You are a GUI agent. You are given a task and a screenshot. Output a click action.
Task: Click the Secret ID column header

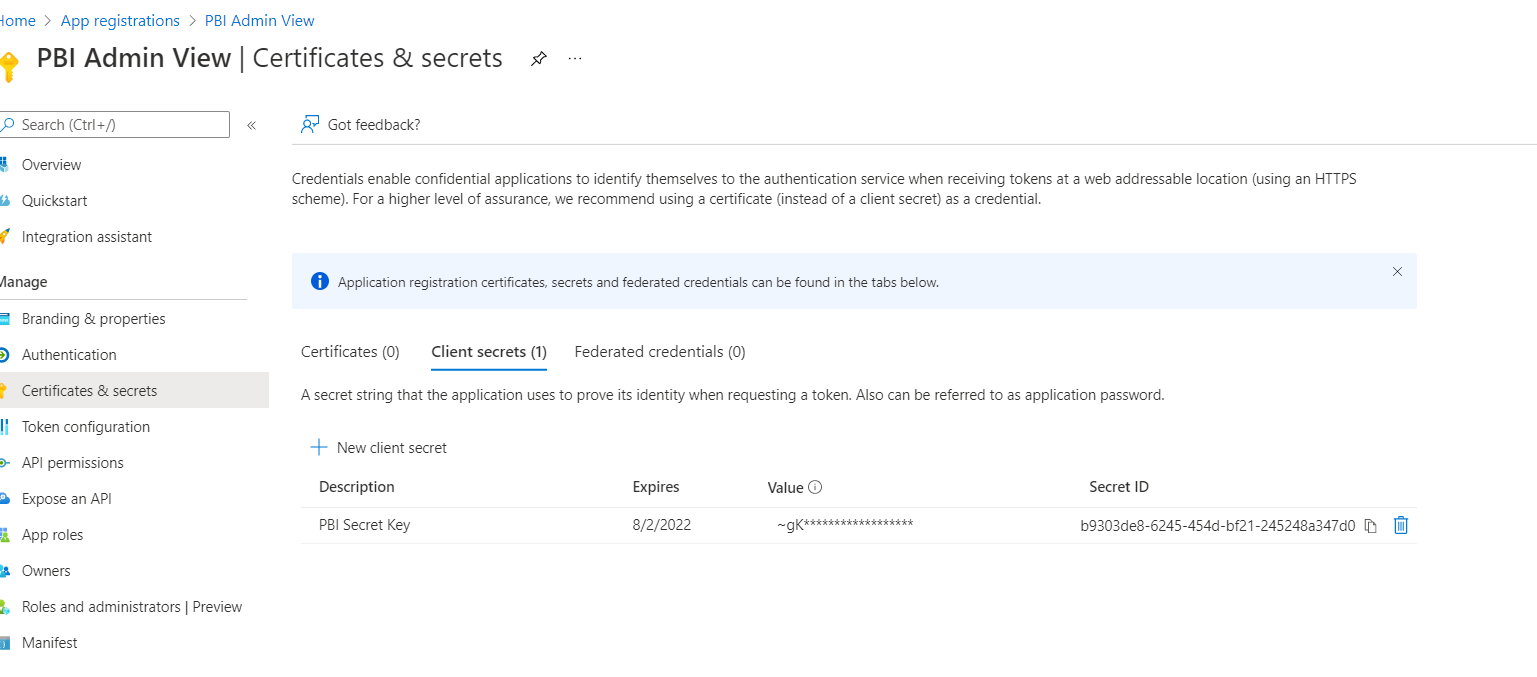[x=1119, y=487]
